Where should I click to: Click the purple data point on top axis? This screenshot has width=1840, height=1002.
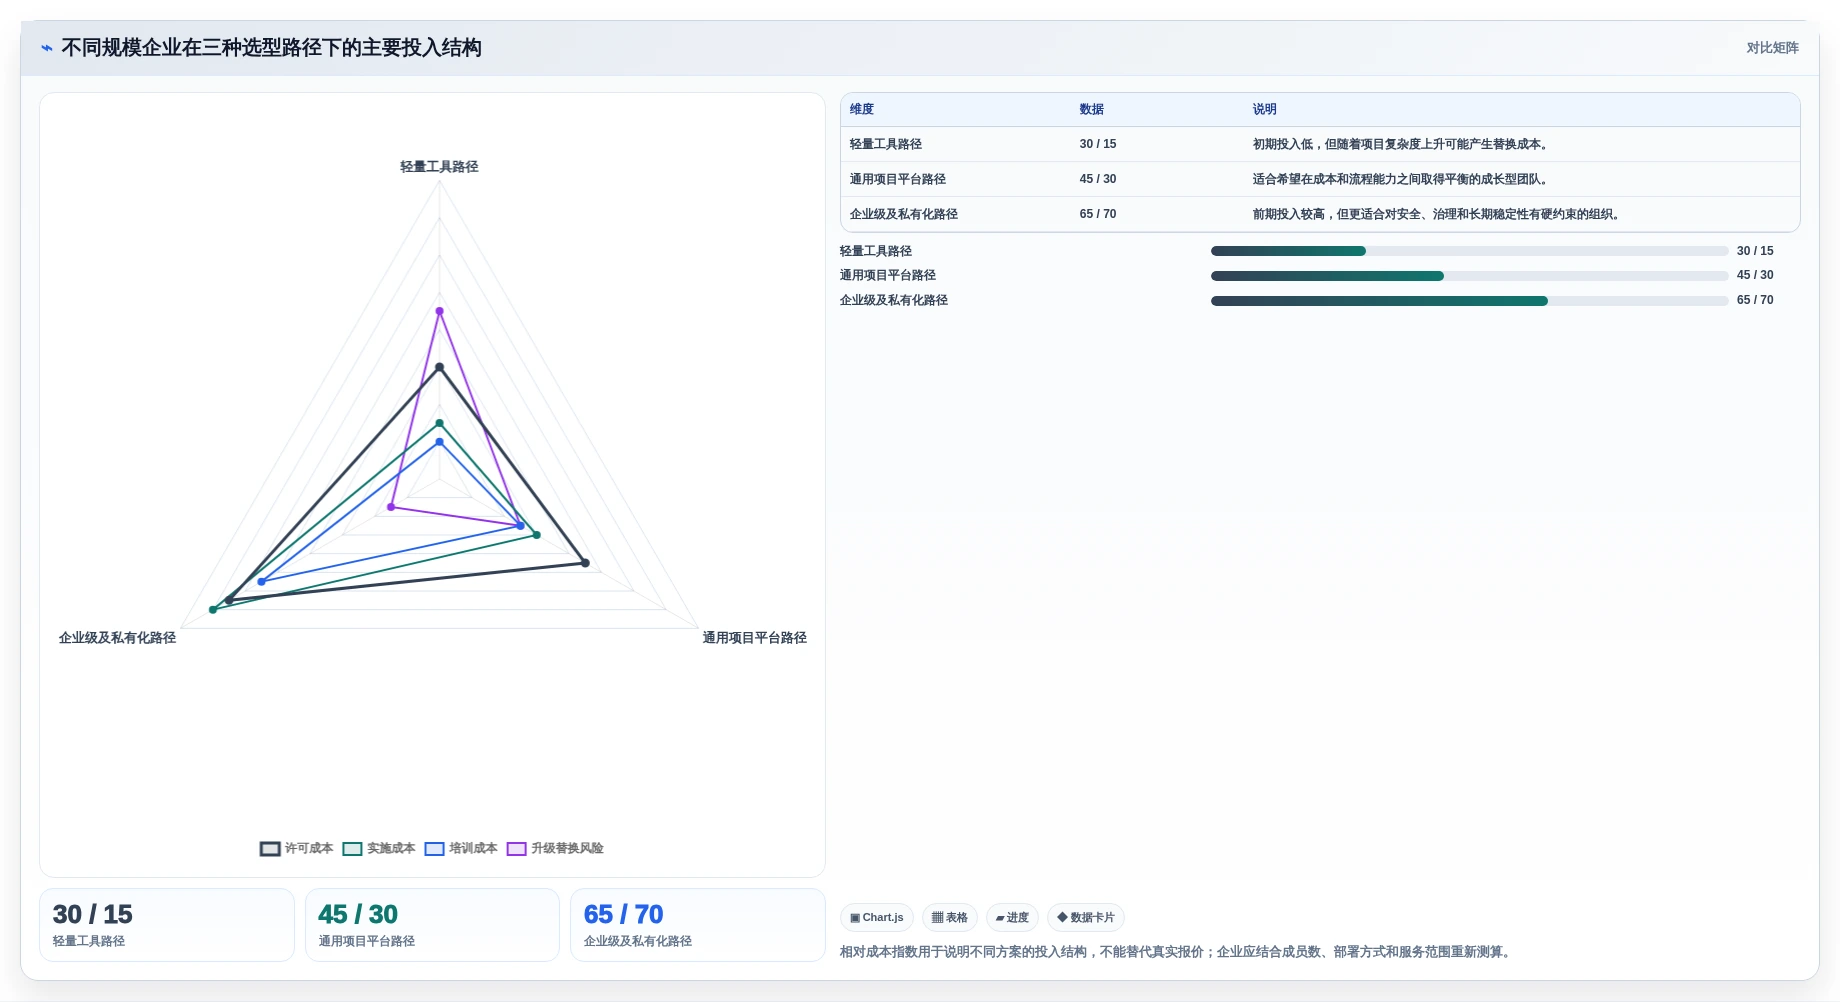coord(439,311)
